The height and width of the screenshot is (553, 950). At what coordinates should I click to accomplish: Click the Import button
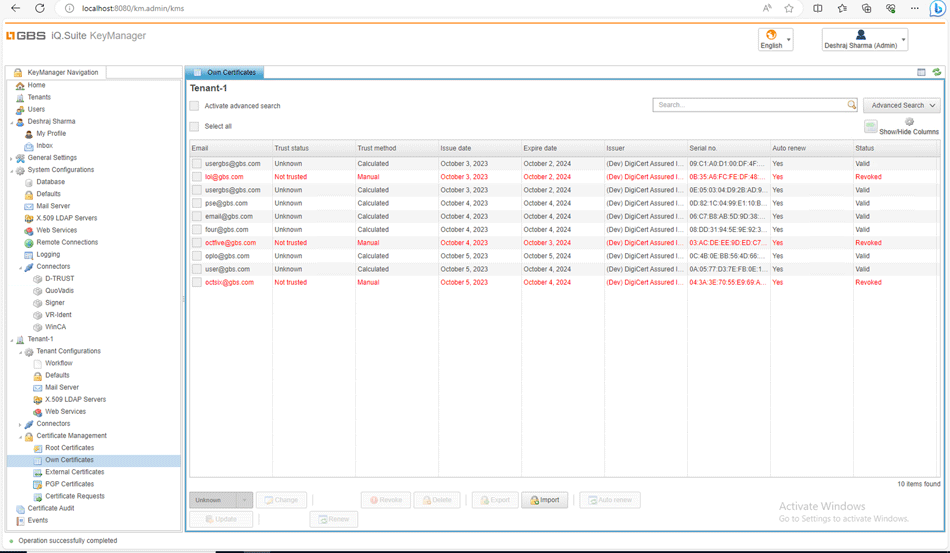[x=545, y=500]
